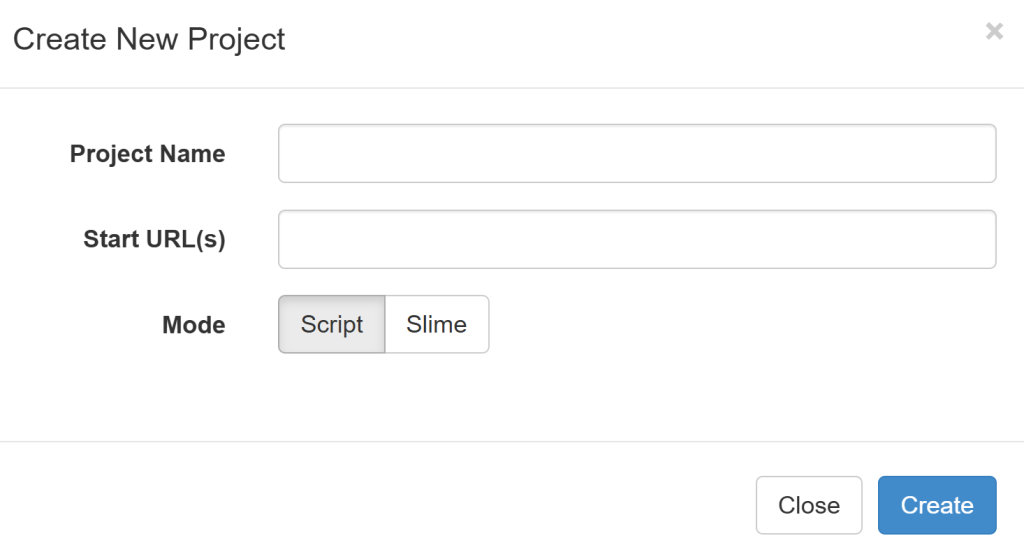Click the Create button
Viewport: 1024px width, 559px height.
pyautogui.click(x=937, y=505)
